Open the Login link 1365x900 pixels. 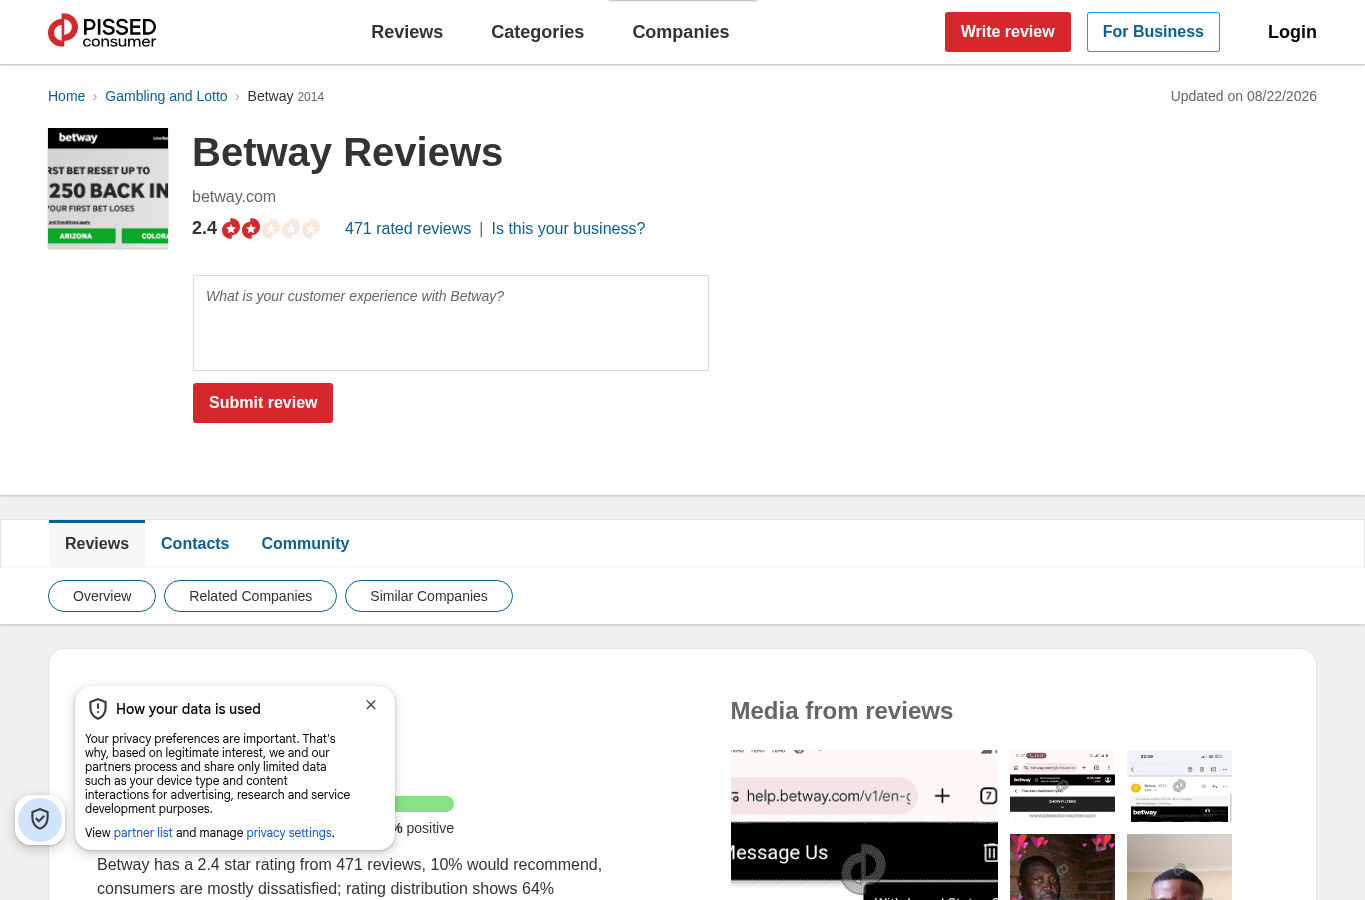1292,32
